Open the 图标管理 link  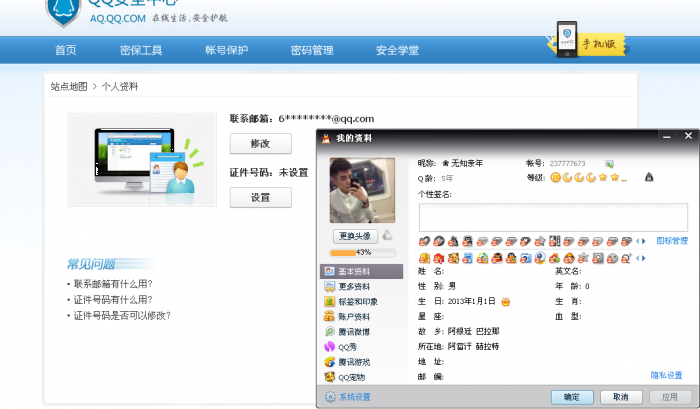click(672, 241)
